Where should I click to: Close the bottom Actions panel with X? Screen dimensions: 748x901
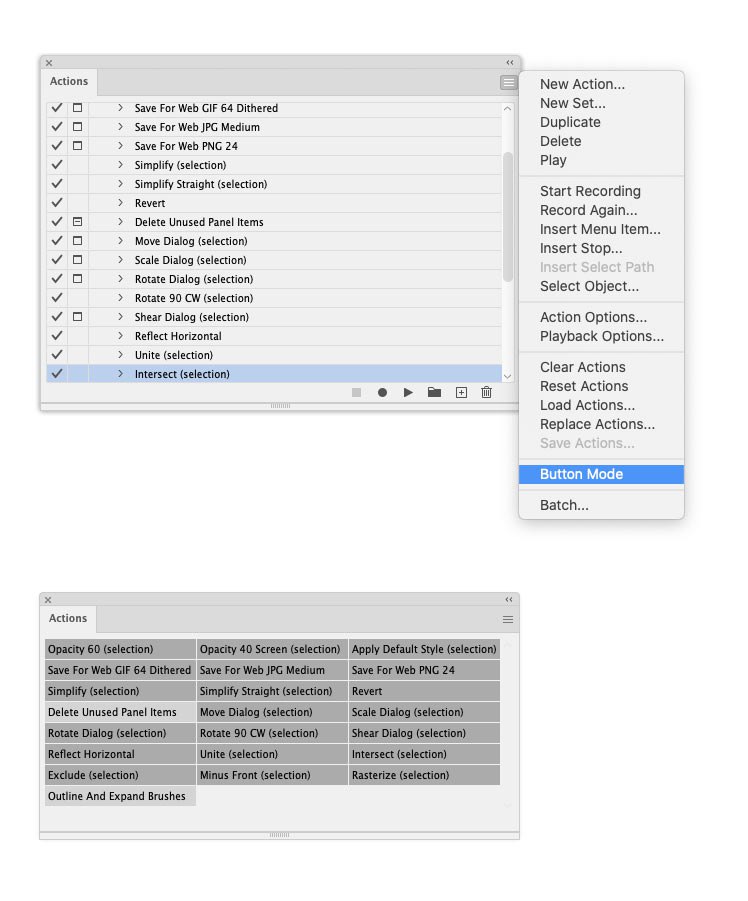(48, 599)
